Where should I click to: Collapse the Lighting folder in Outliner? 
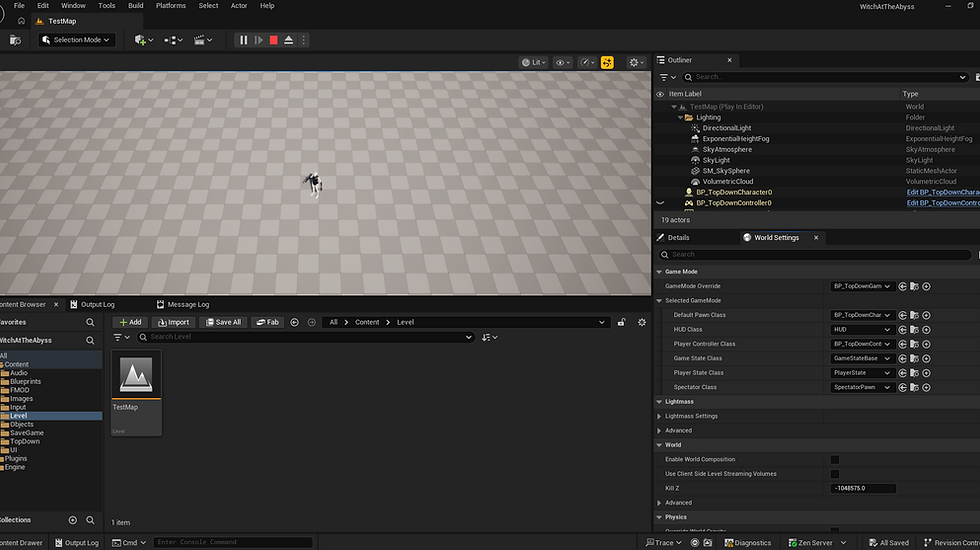click(681, 118)
